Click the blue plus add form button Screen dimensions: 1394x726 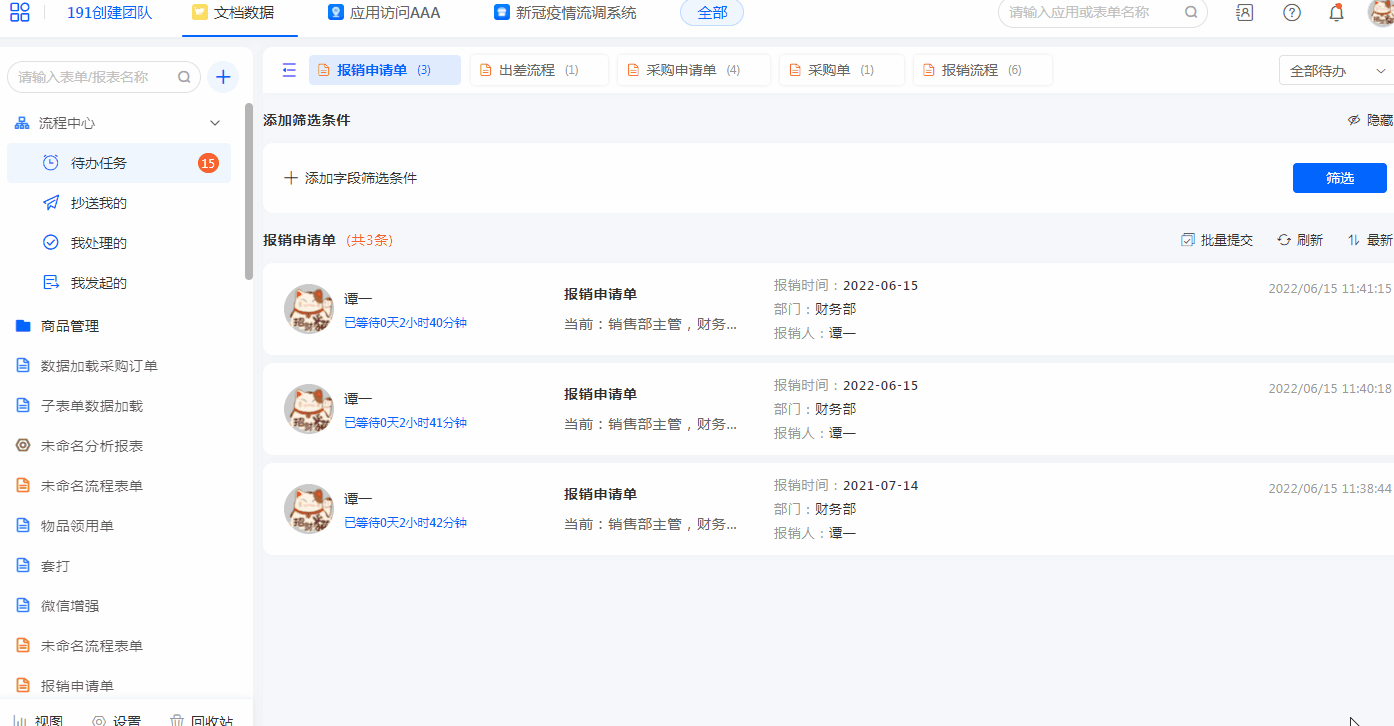(223, 77)
